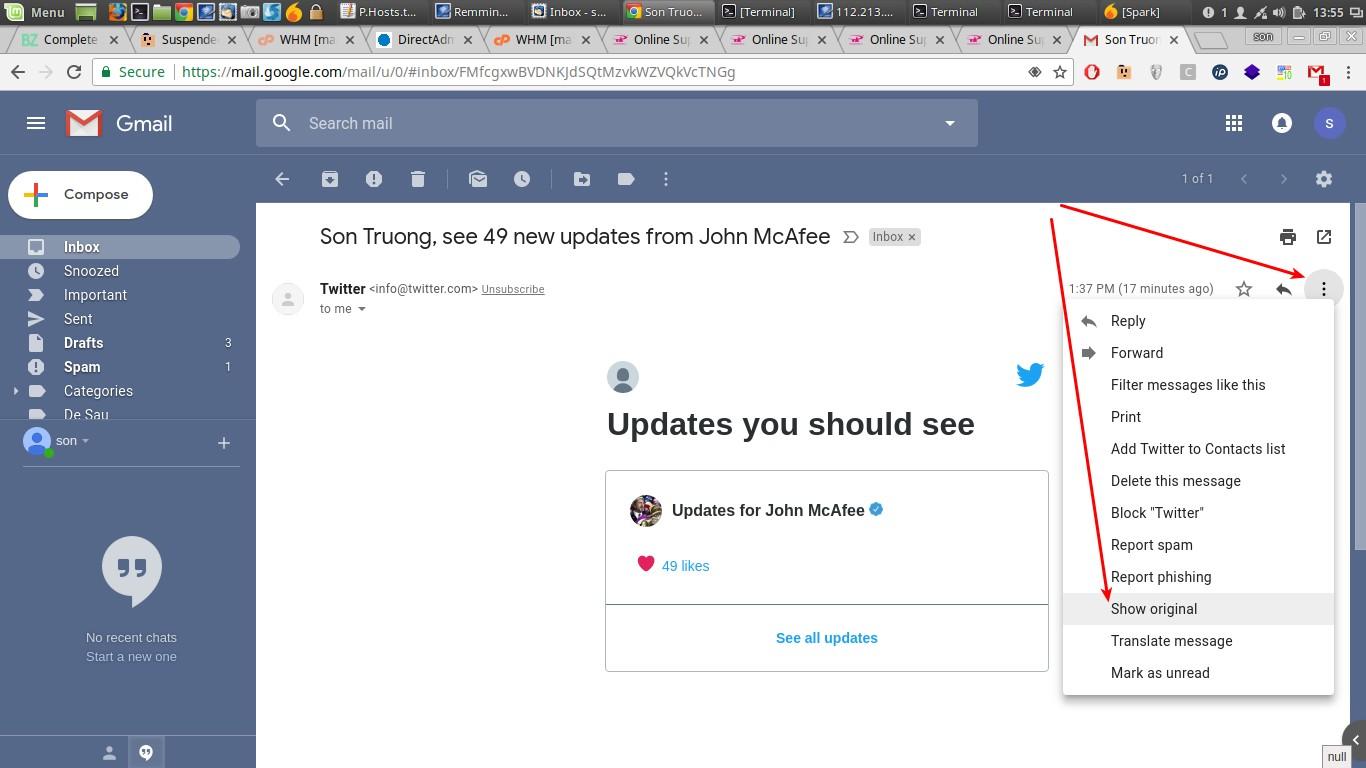Click See all updates link
The width and height of the screenshot is (1366, 768).
(x=827, y=638)
